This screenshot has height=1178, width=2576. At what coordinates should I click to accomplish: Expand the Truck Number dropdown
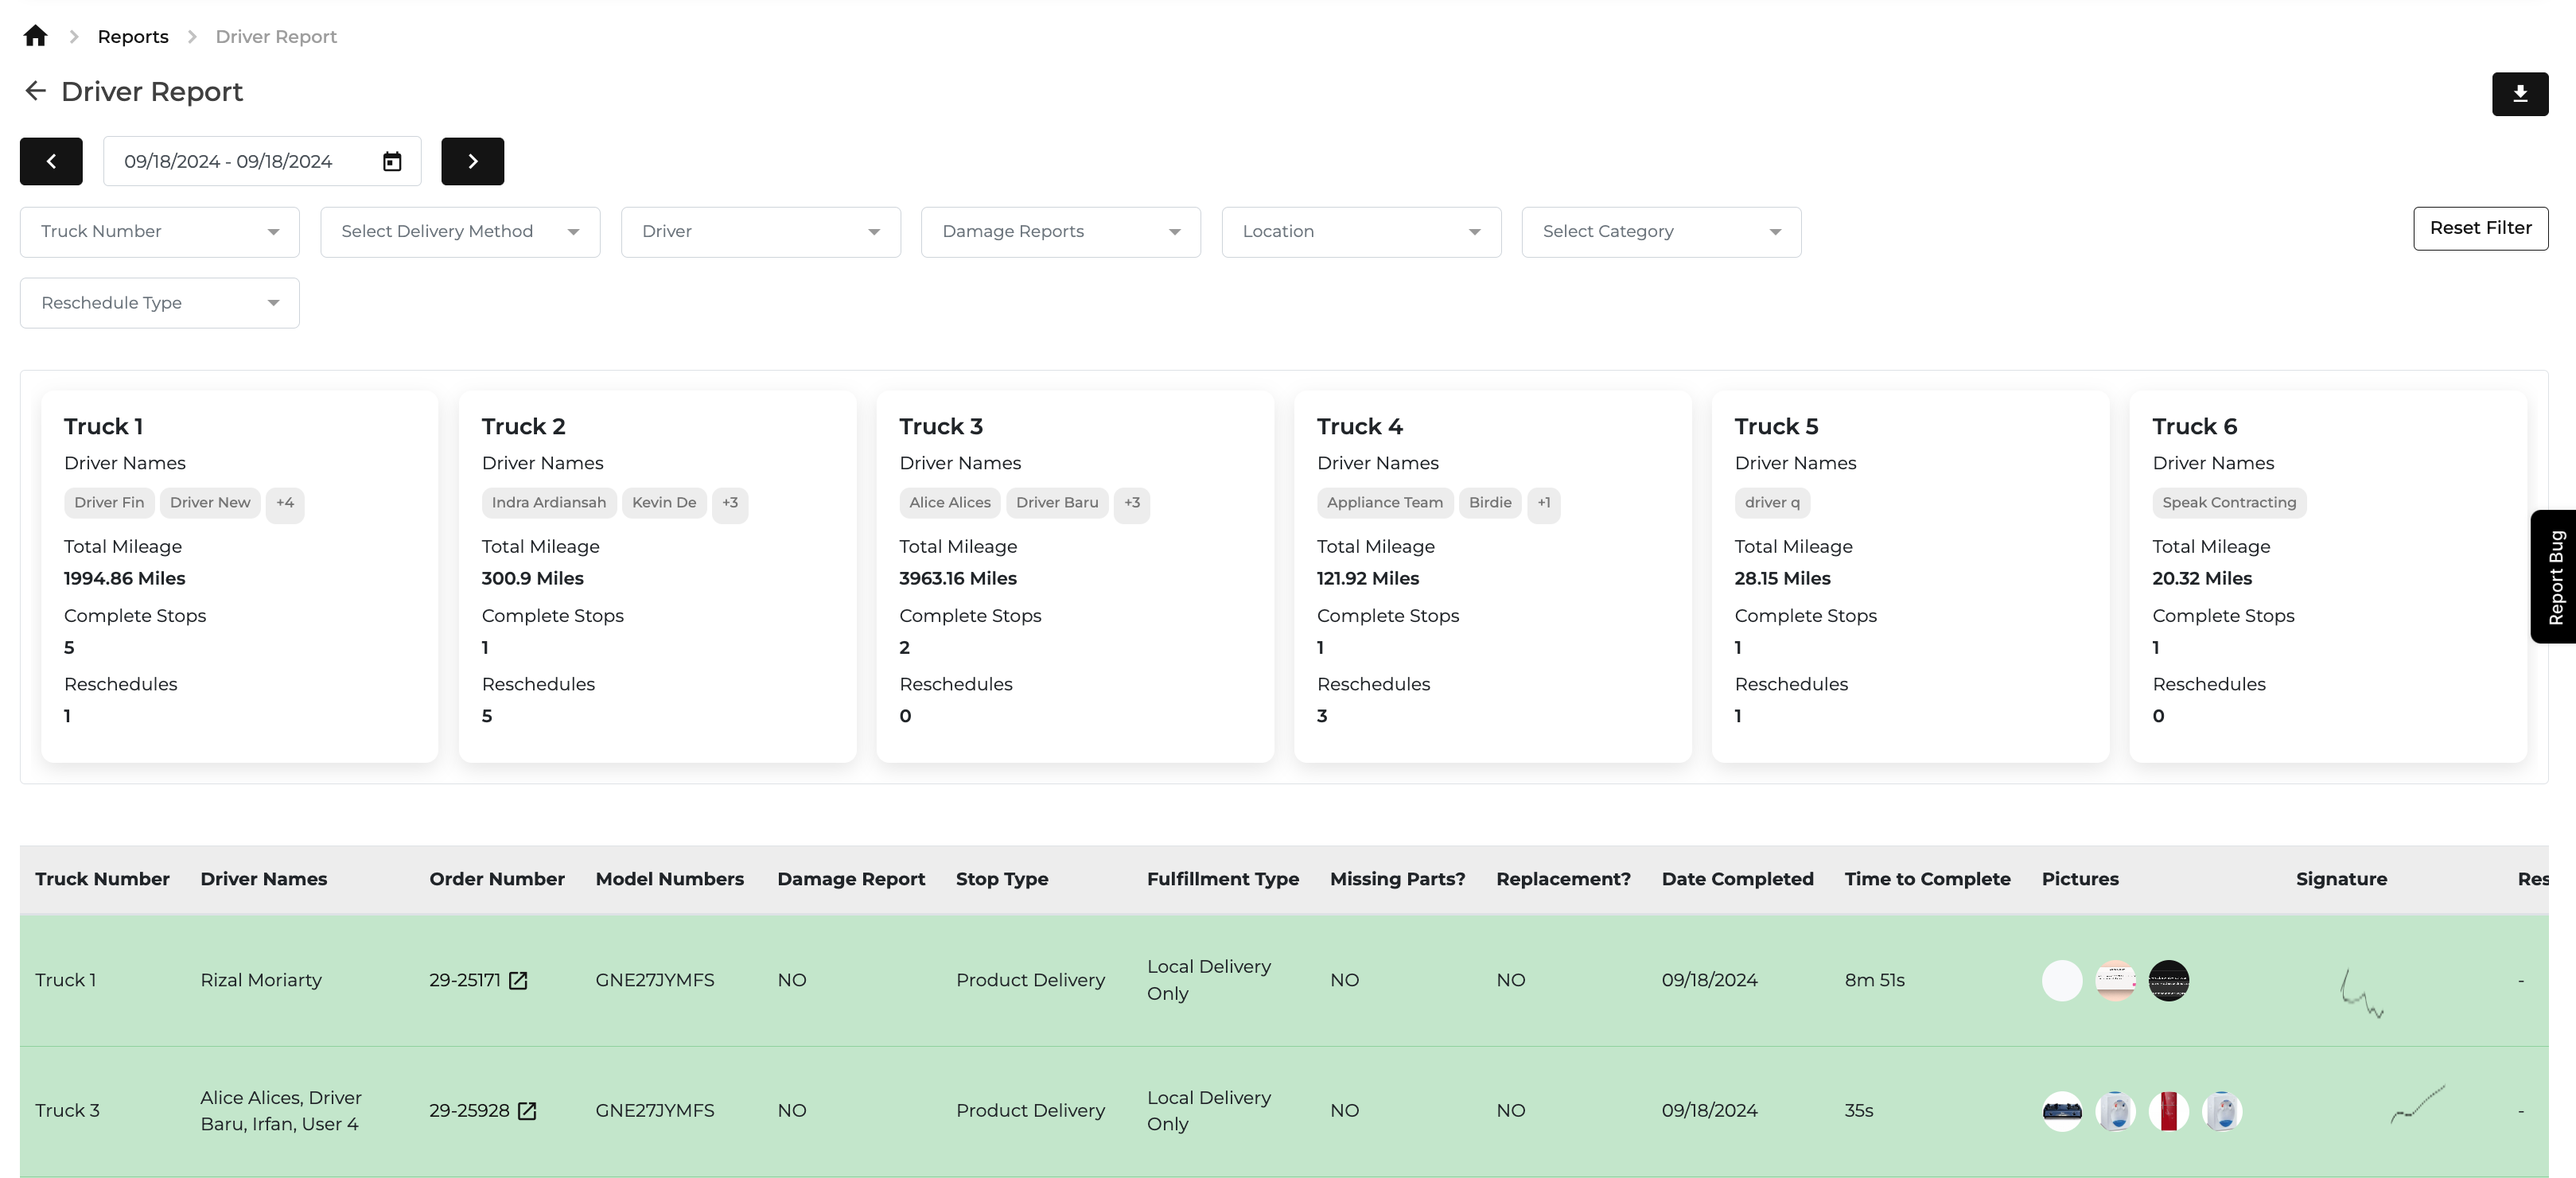click(160, 232)
